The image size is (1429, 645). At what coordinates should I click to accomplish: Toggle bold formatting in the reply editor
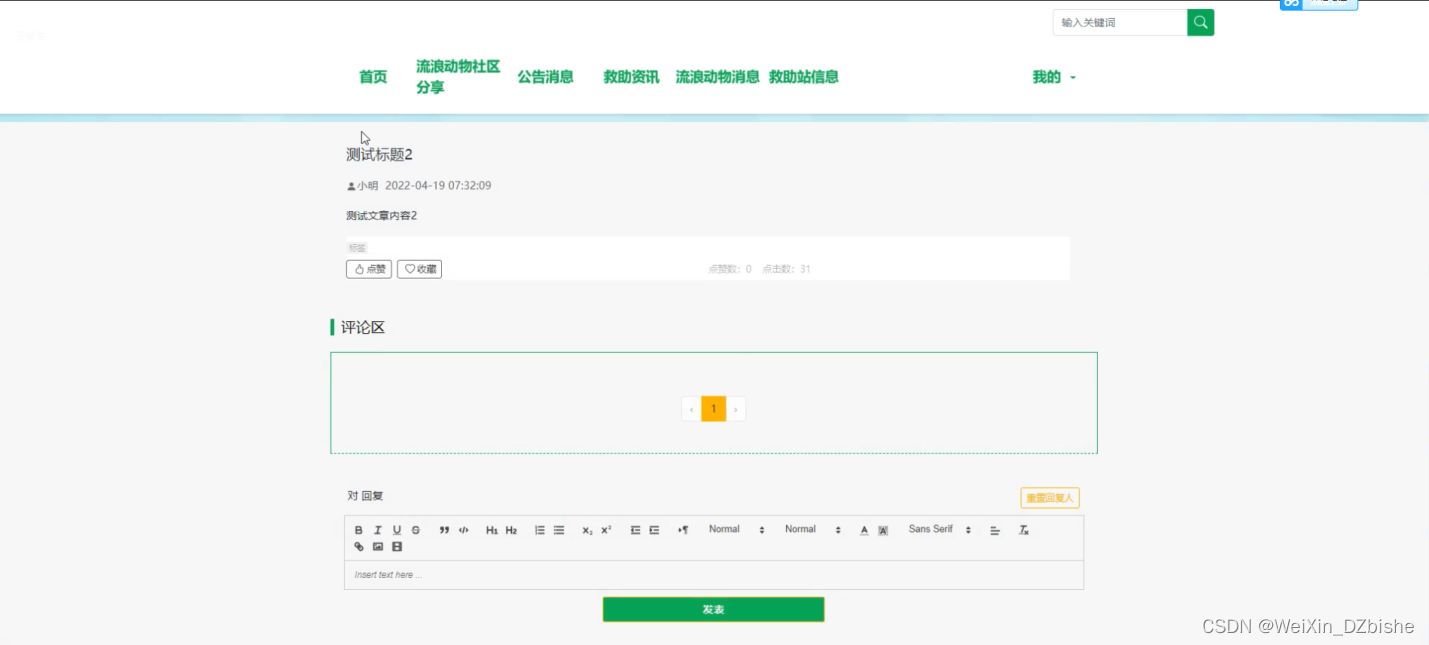click(359, 530)
